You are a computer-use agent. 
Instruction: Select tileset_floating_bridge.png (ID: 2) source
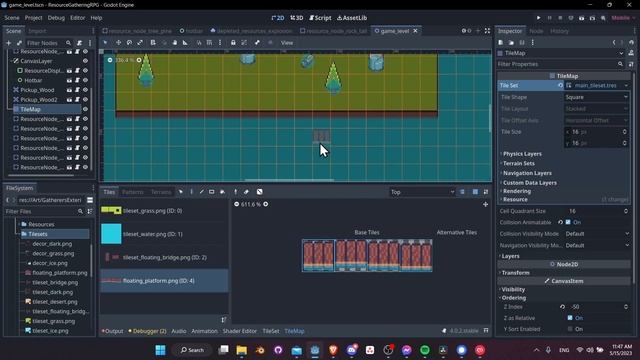(164, 258)
